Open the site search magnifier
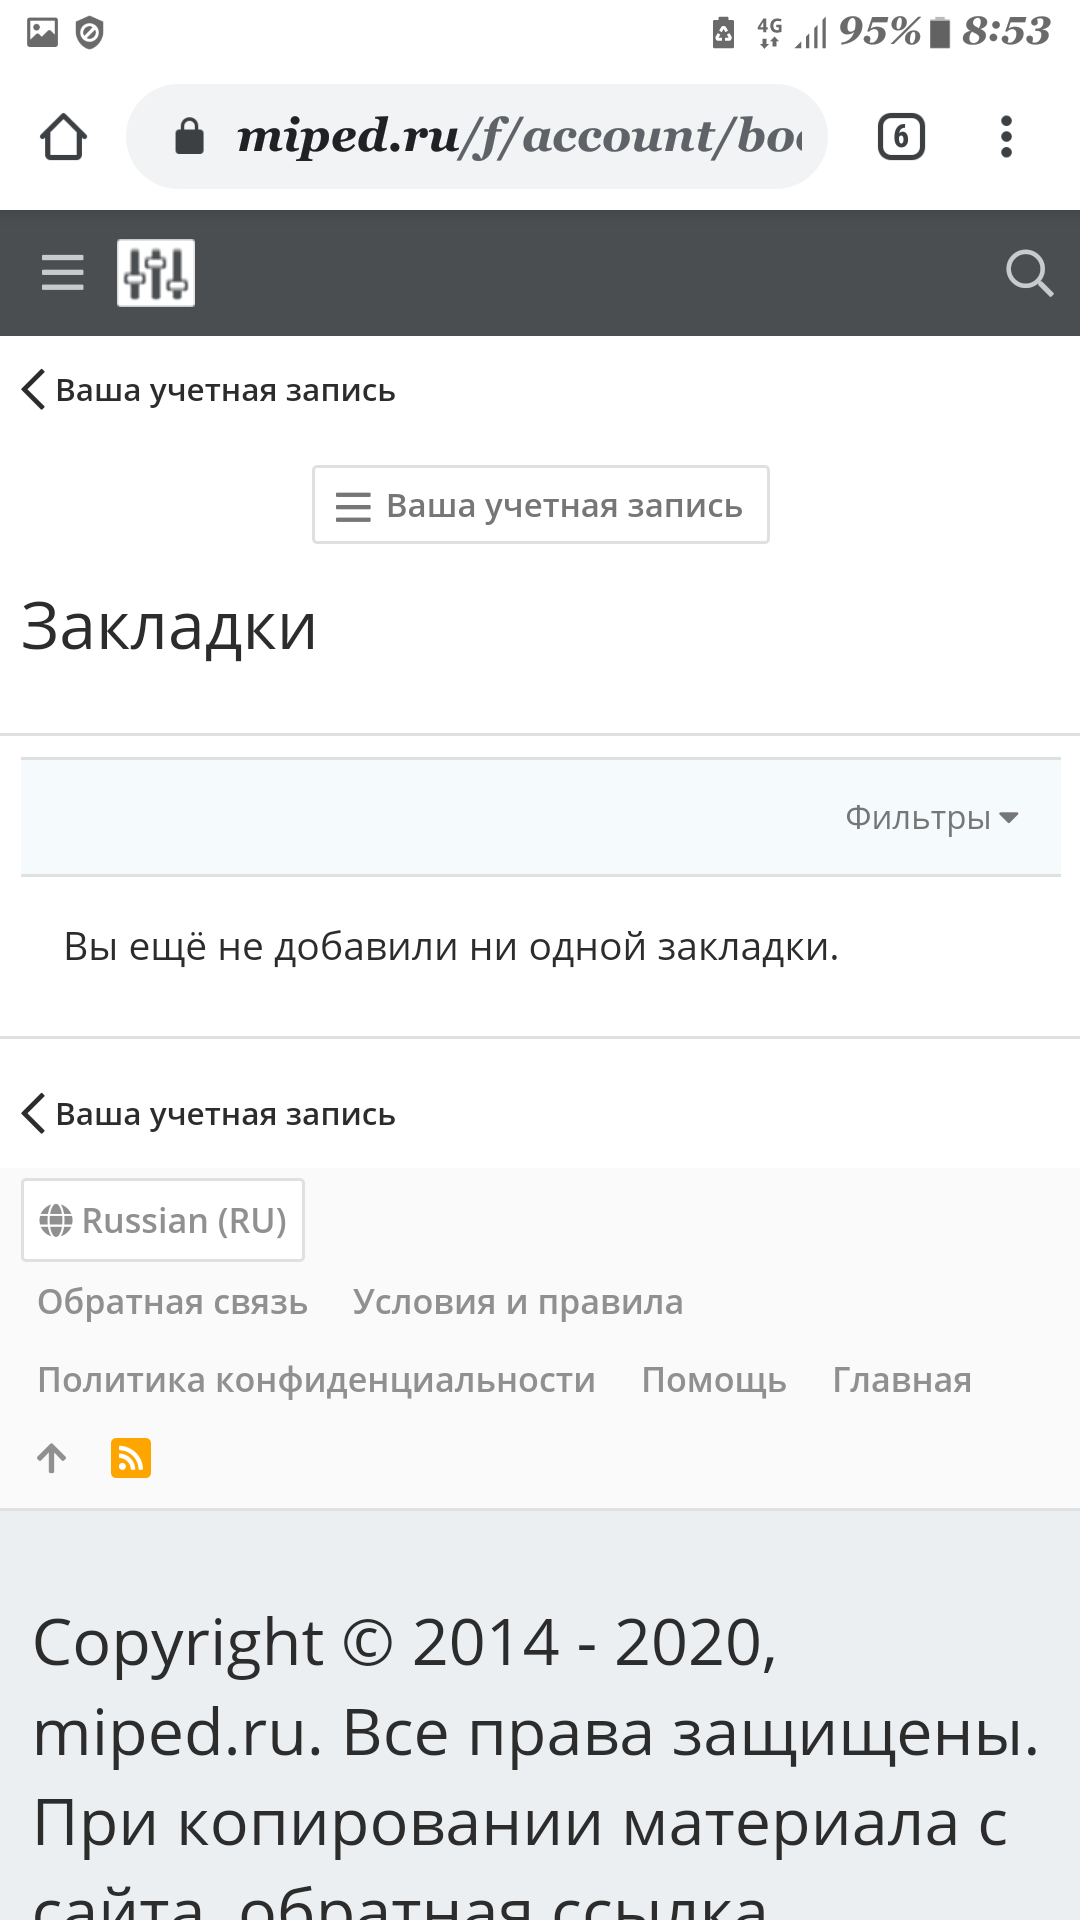1080x1920 pixels. (1029, 273)
